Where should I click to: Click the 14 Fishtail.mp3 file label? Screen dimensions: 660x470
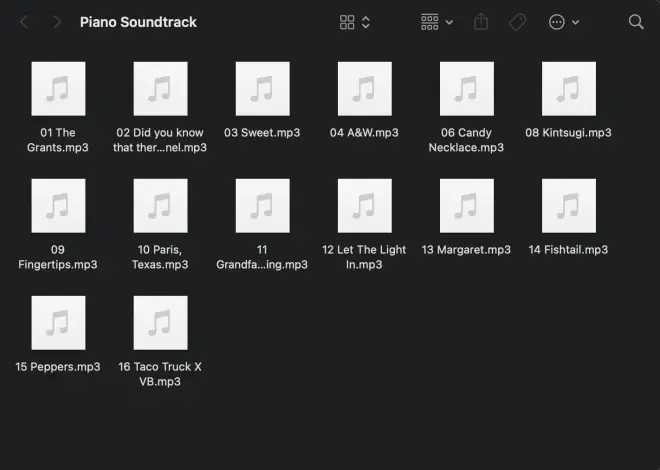click(x=568, y=250)
